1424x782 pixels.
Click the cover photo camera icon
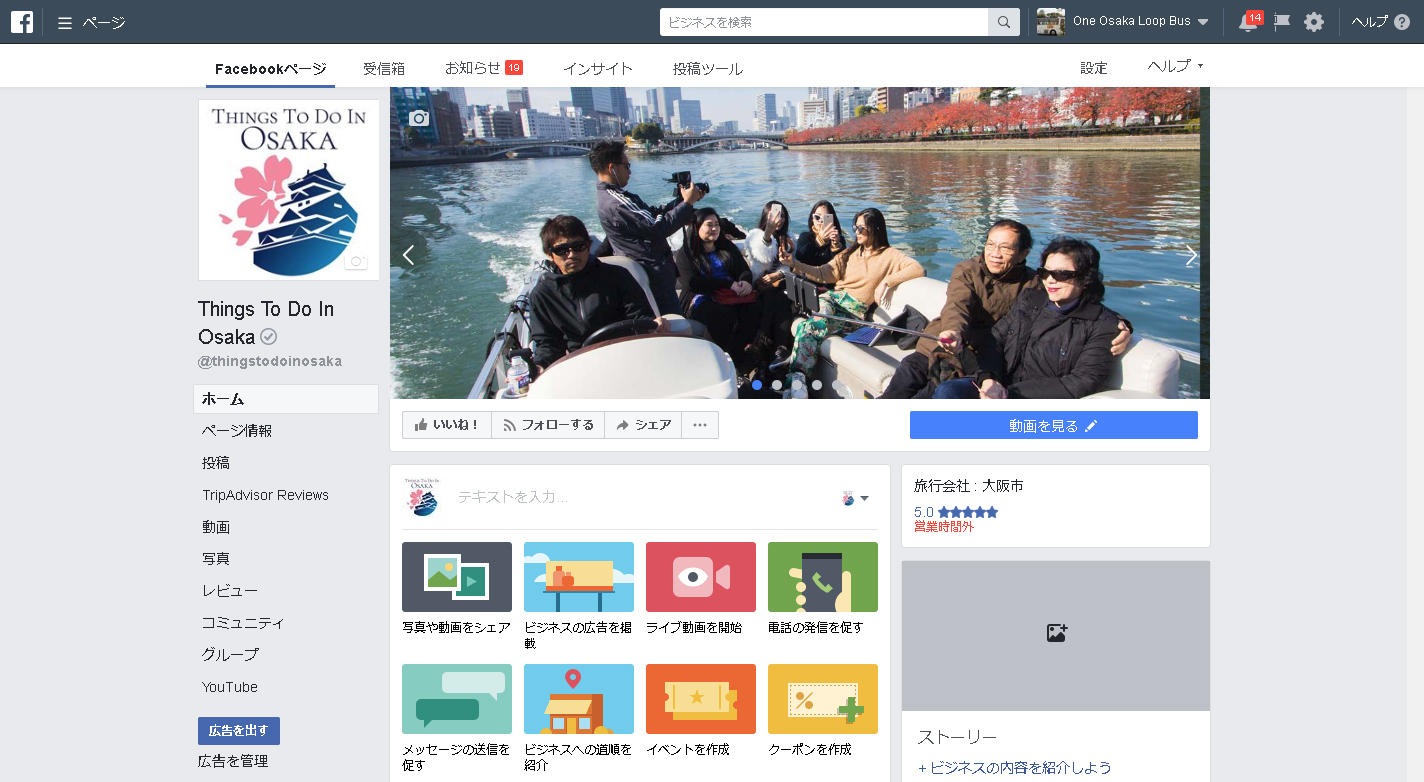pos(419,118)
